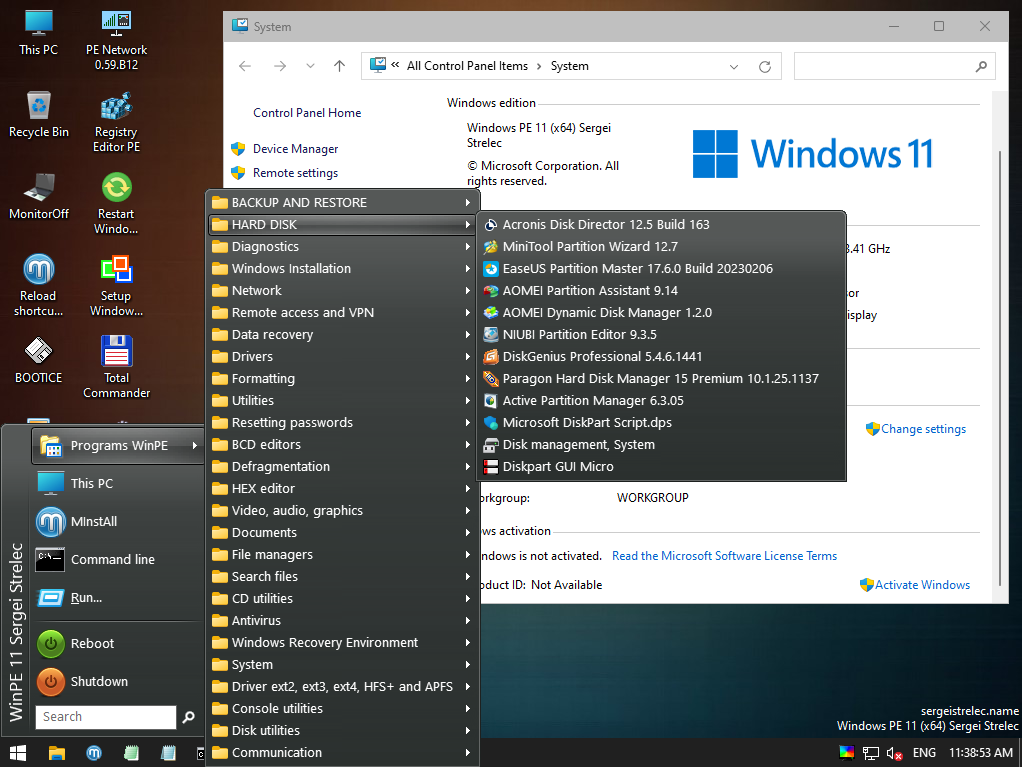Click Activate Windows link
This screenshot has height=767, width=1022.
point(922,585)
